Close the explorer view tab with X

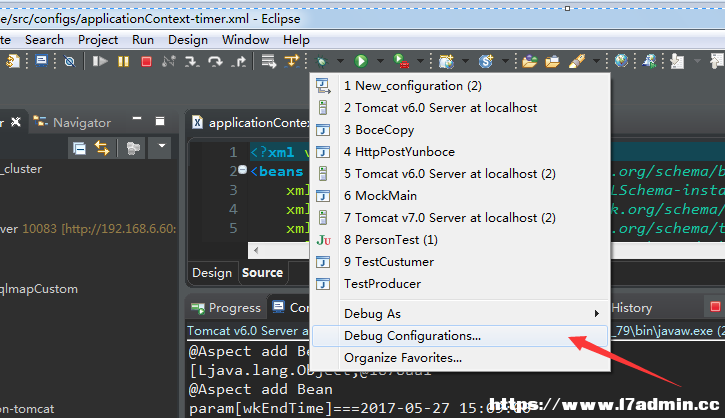click(16, 122)
